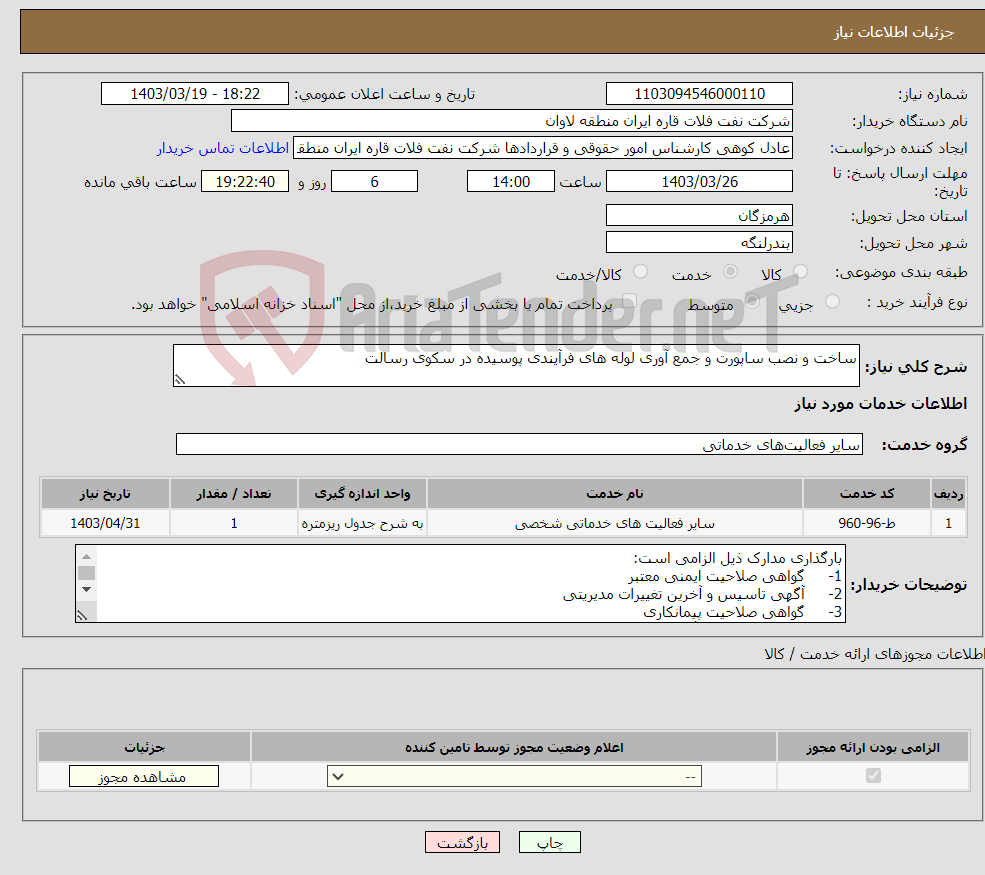Click اعلام وضعیت مجوز توسط تامین کننده header
The width and height of the screenshot is (985, 875).
pos(514,747)
